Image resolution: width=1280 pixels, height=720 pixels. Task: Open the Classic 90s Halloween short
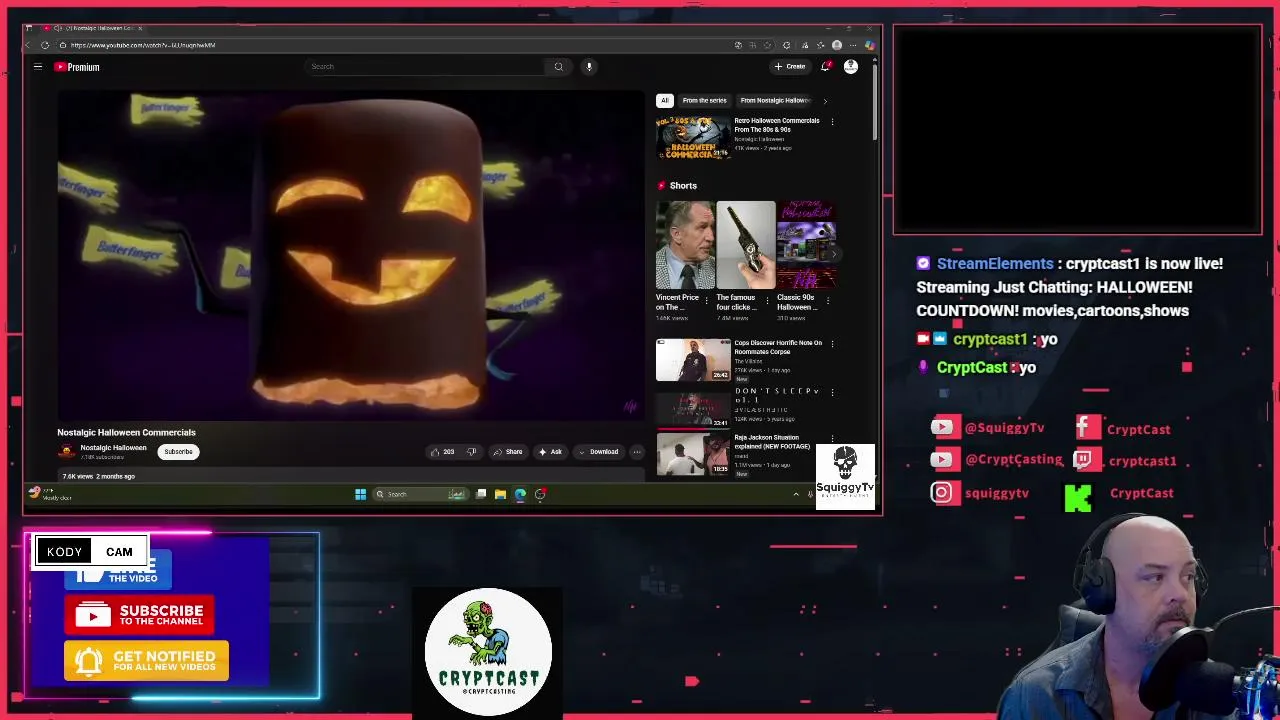tap(806, 245)
